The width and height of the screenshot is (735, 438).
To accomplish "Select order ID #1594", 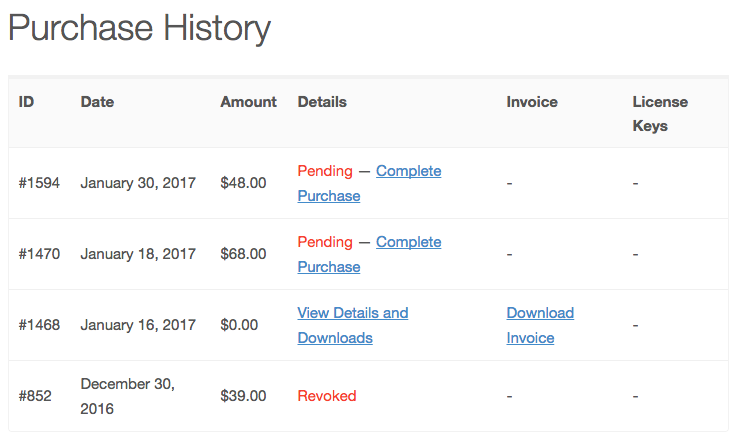I will pyautogui.click(x=39, y=183).
